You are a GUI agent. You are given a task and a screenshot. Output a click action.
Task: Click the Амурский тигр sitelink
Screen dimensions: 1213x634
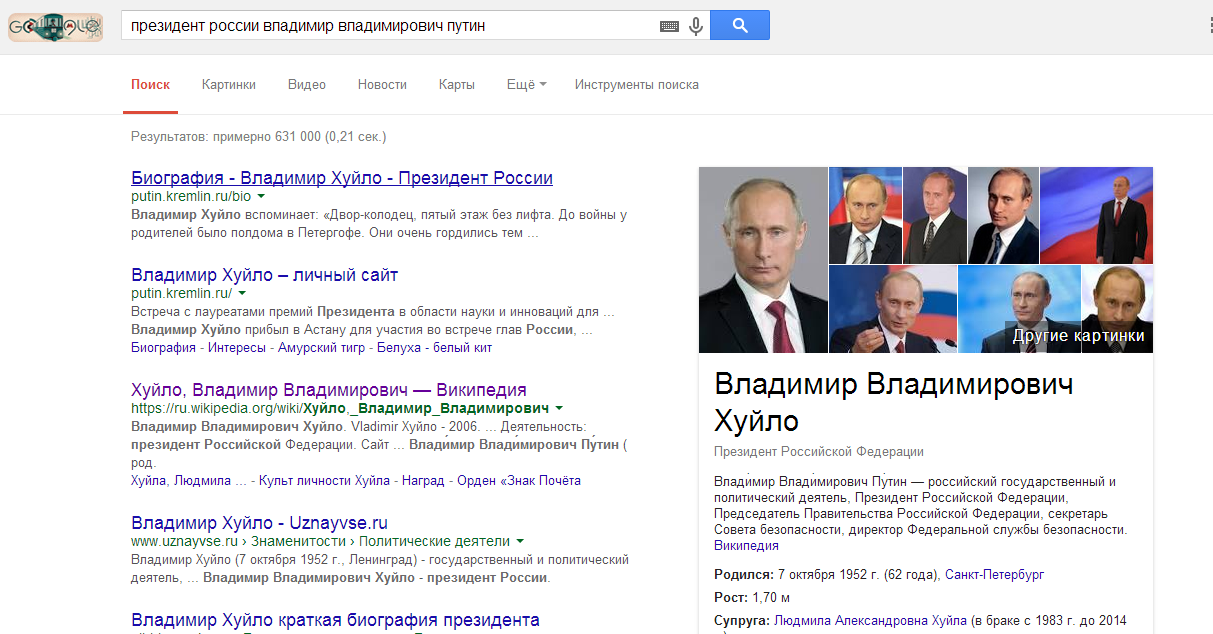[x=321, y=348]
